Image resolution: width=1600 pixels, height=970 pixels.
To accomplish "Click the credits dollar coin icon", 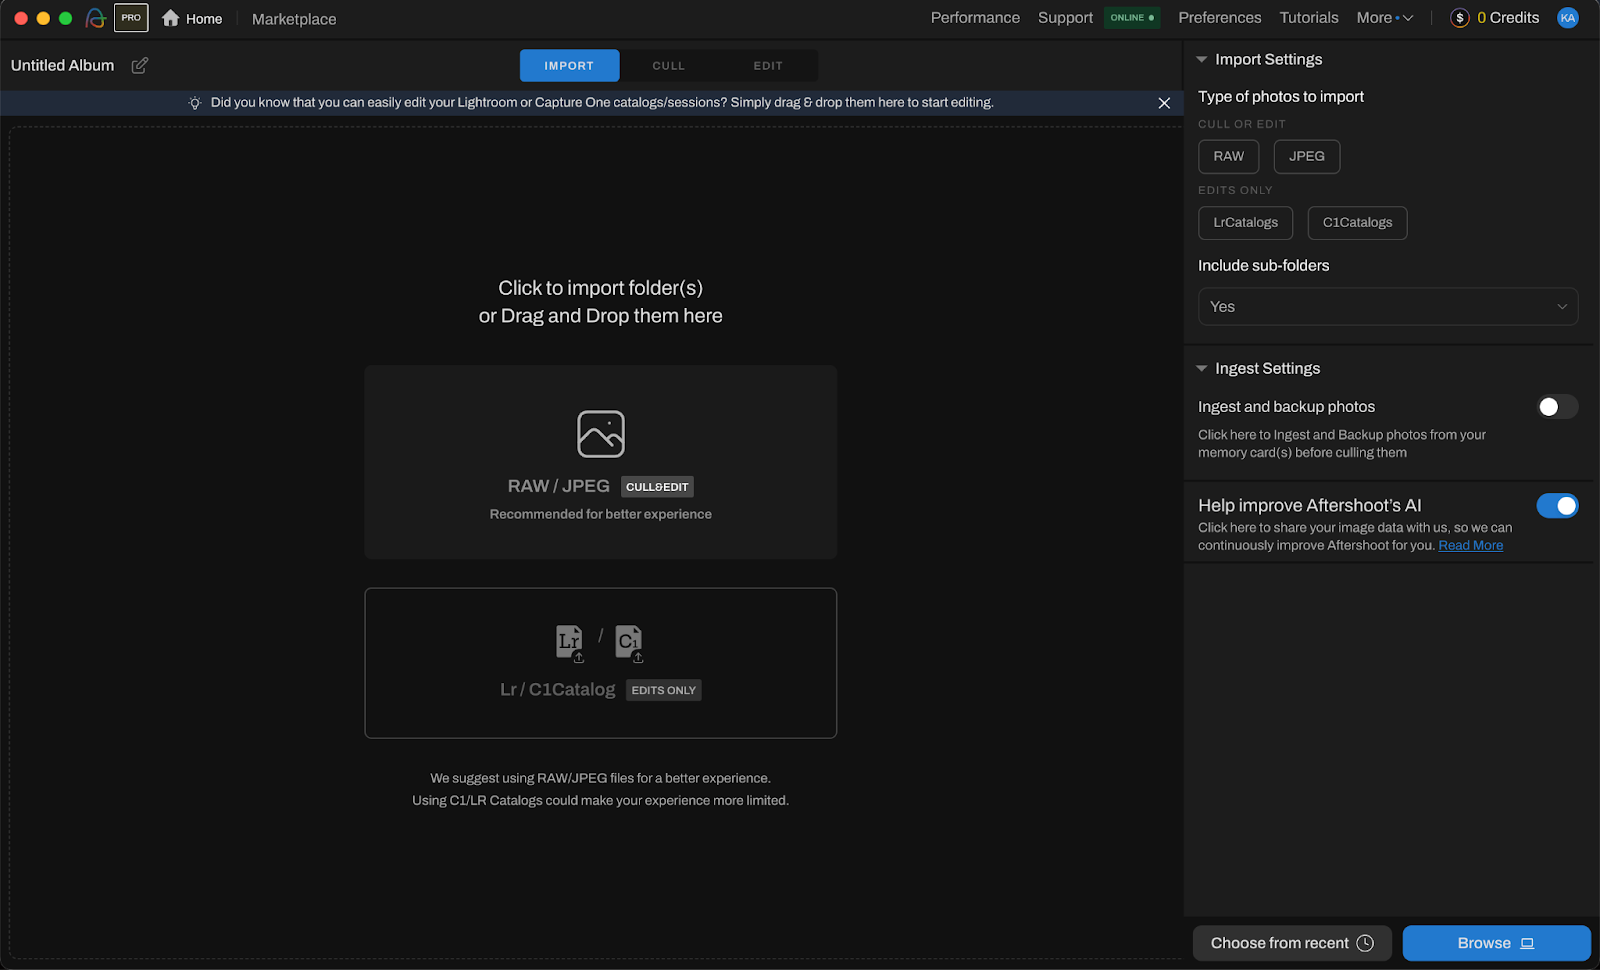I will click(1459, 18).
